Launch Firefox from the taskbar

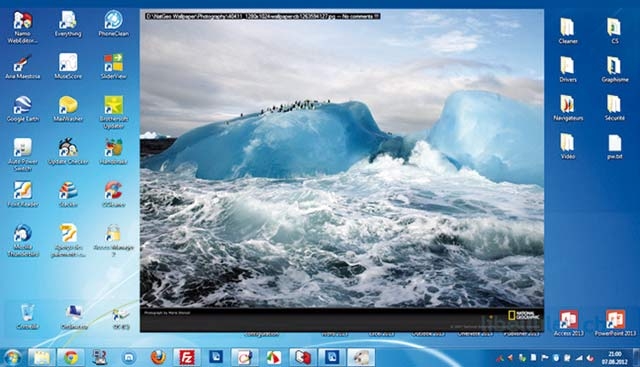158,358
